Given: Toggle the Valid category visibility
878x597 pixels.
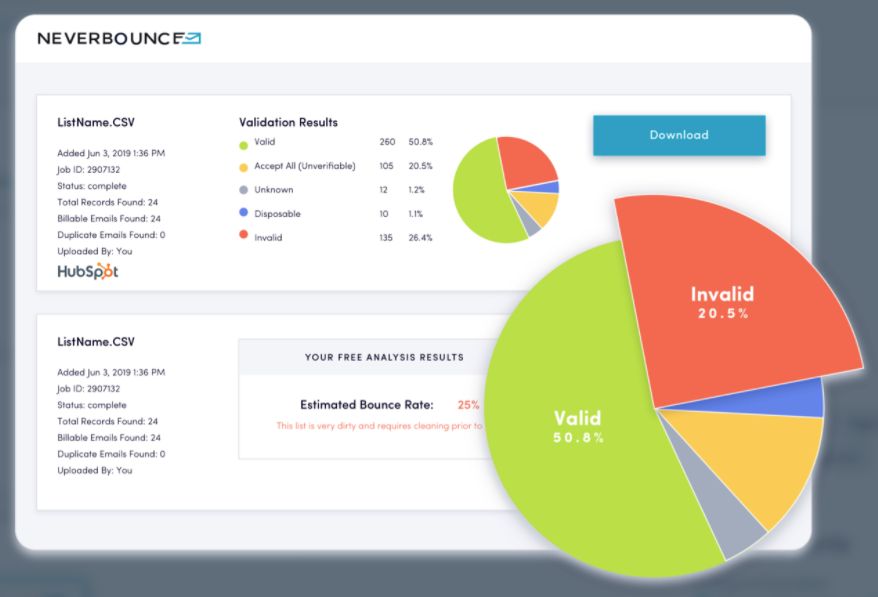Looking at the screenshot, I should pyautogui.click(x=265, y=142).
